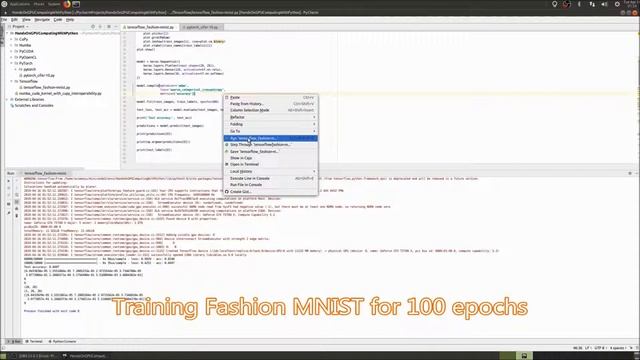Open the PyCharm taskbar window button
The width and height of the screenshot is (640, 360).
(x=85, y=356)
